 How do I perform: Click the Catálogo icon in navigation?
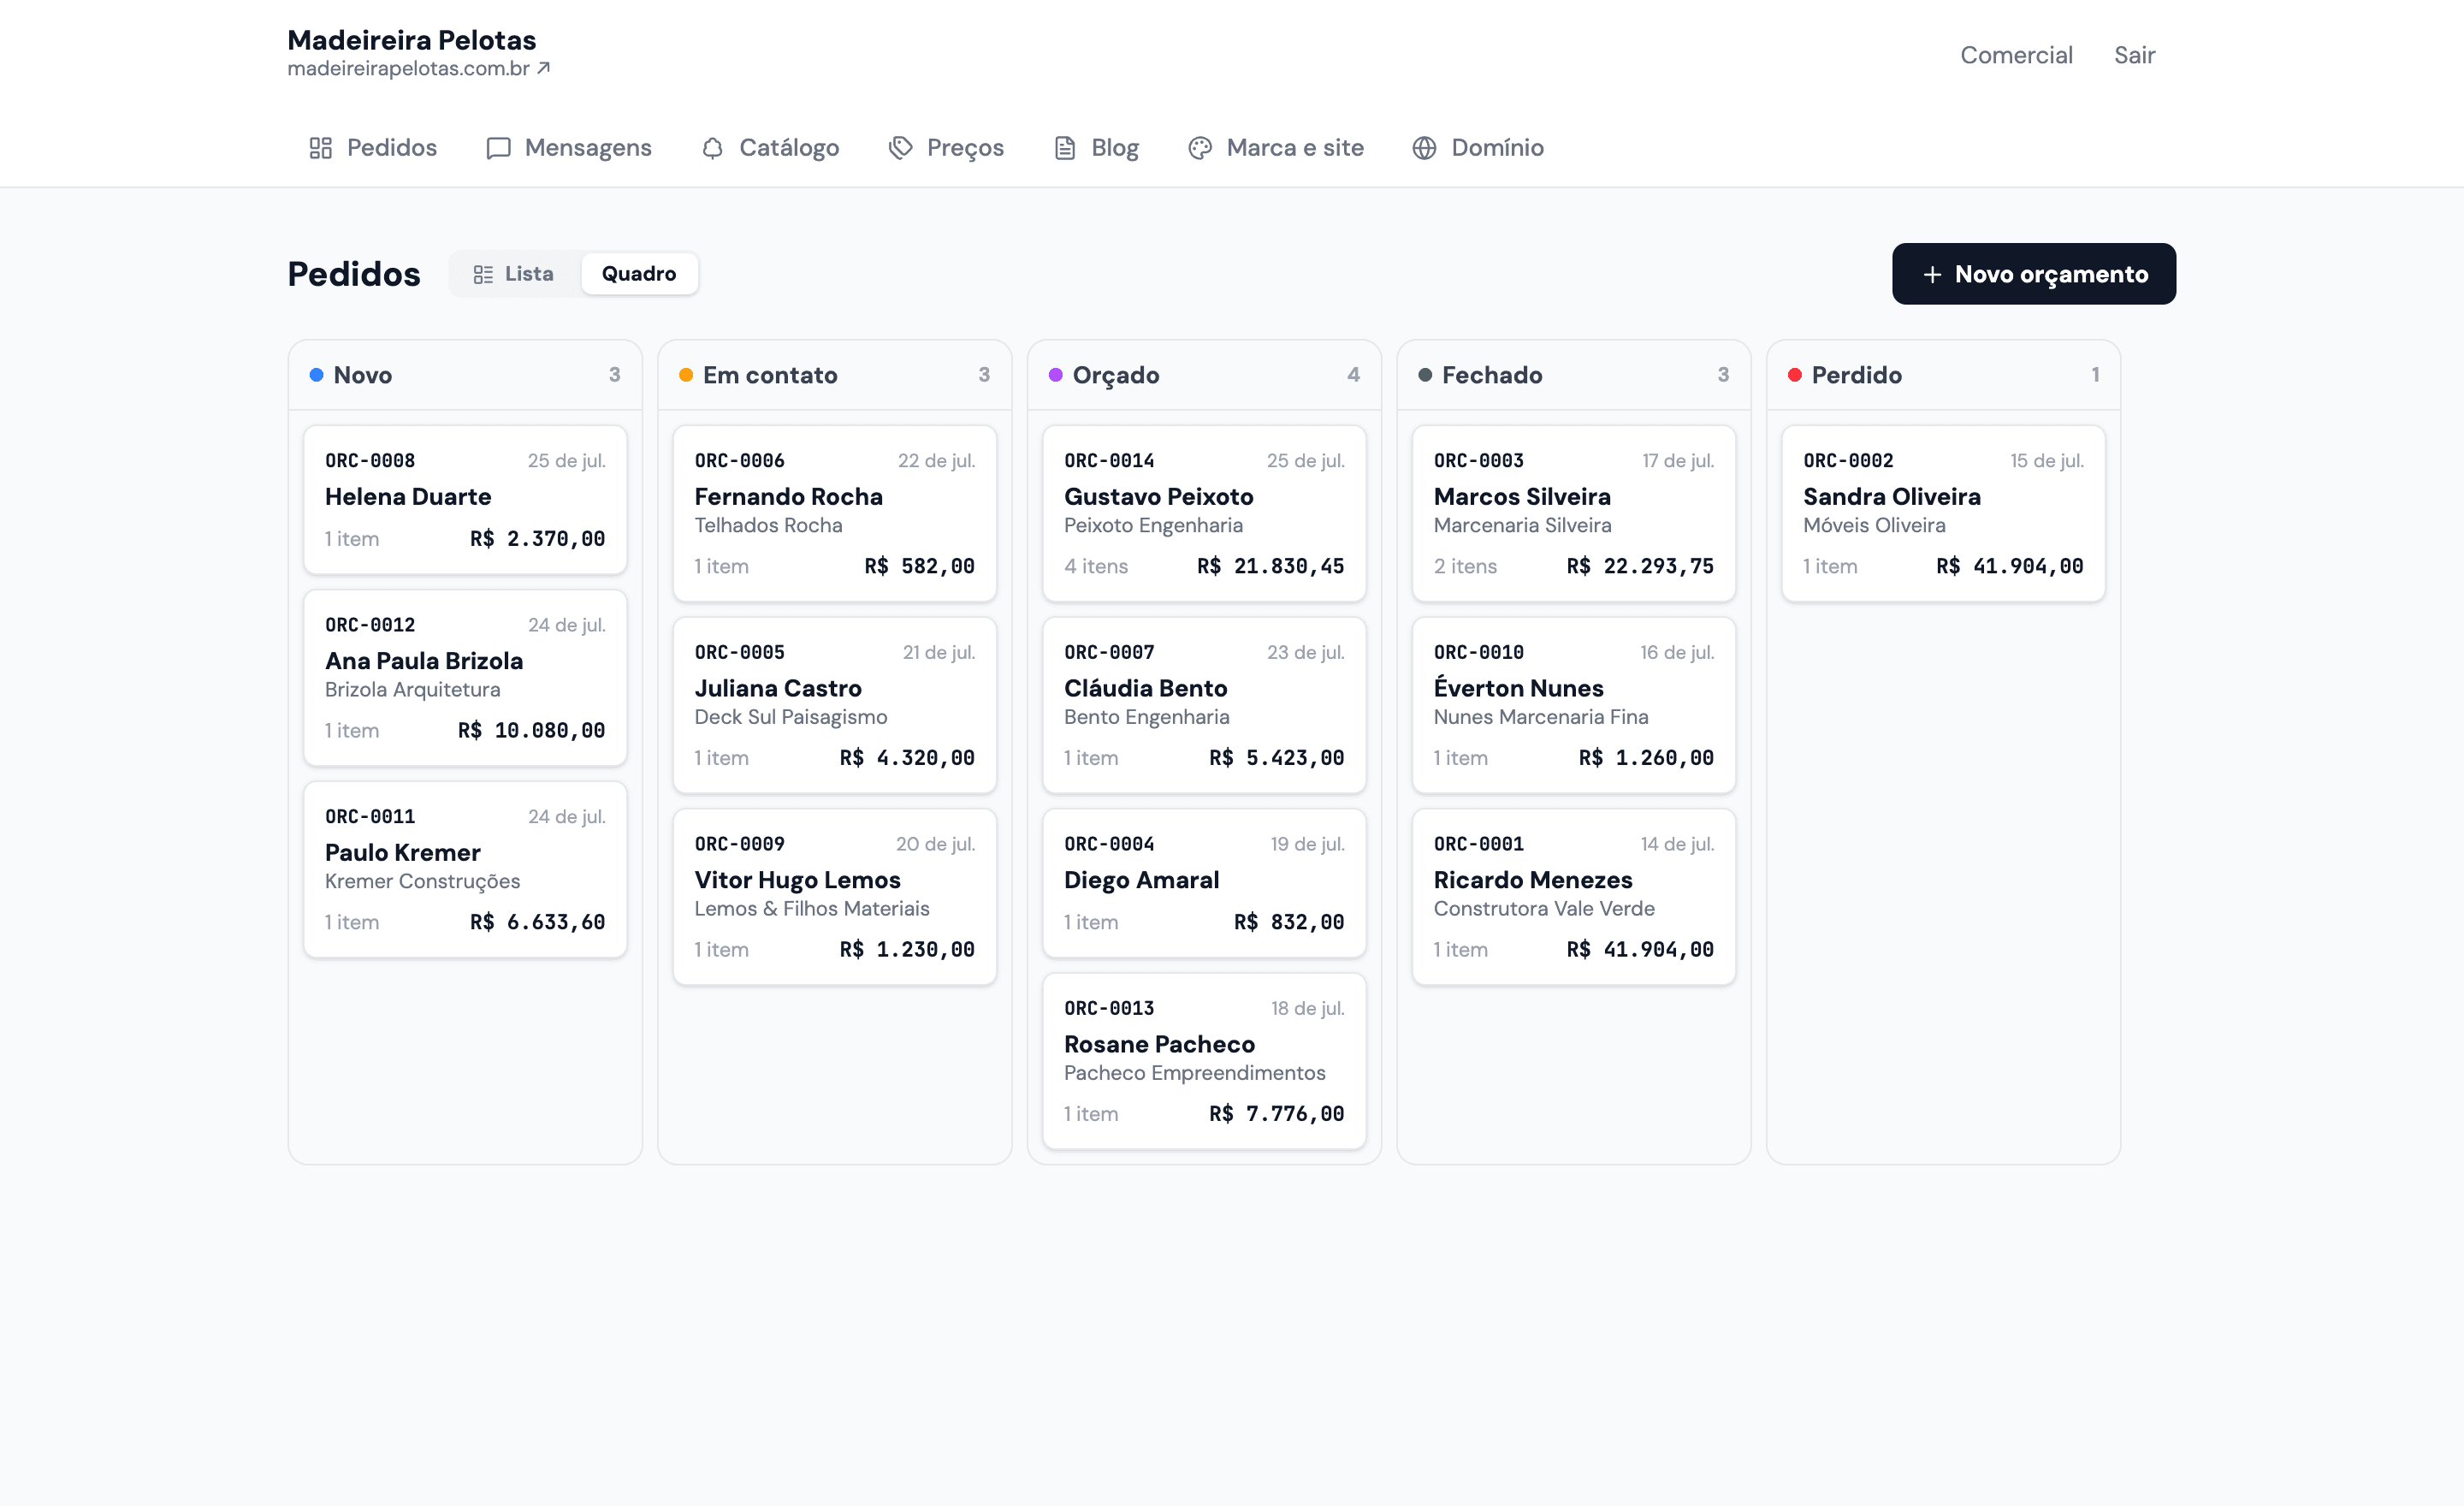tap(712, 148)
